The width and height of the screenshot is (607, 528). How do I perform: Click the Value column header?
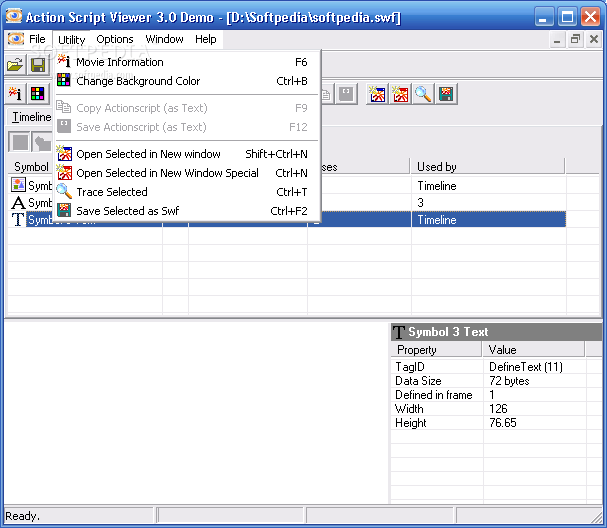(534, 350)
